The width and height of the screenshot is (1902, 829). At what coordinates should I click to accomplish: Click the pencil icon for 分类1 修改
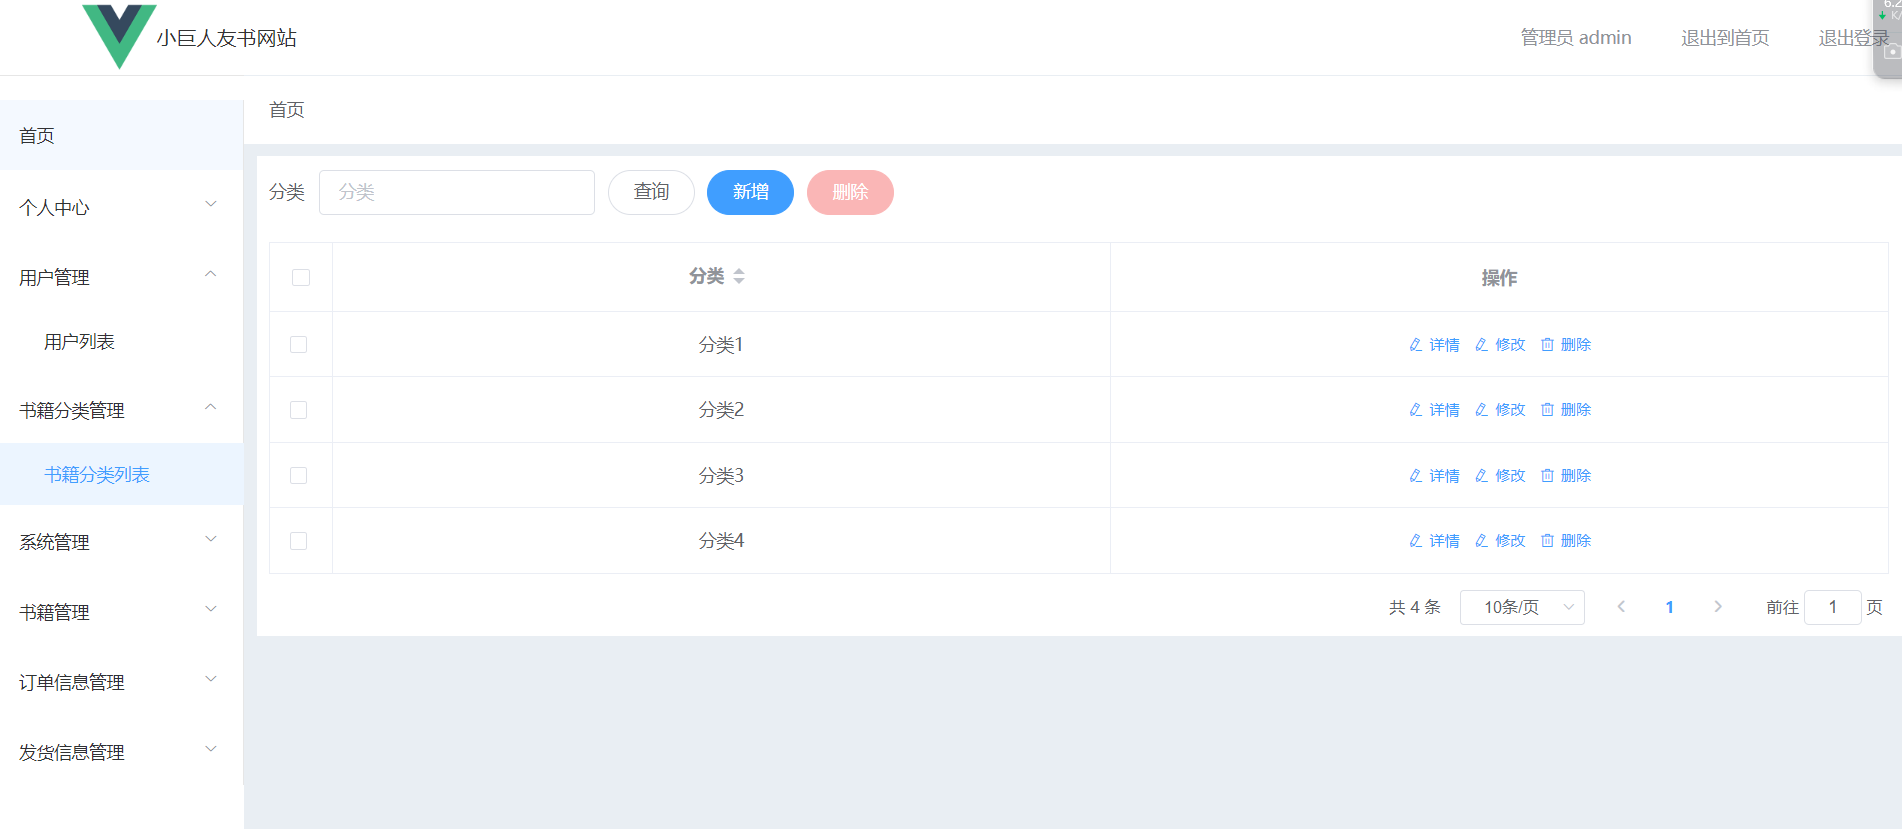(1482, 344)
